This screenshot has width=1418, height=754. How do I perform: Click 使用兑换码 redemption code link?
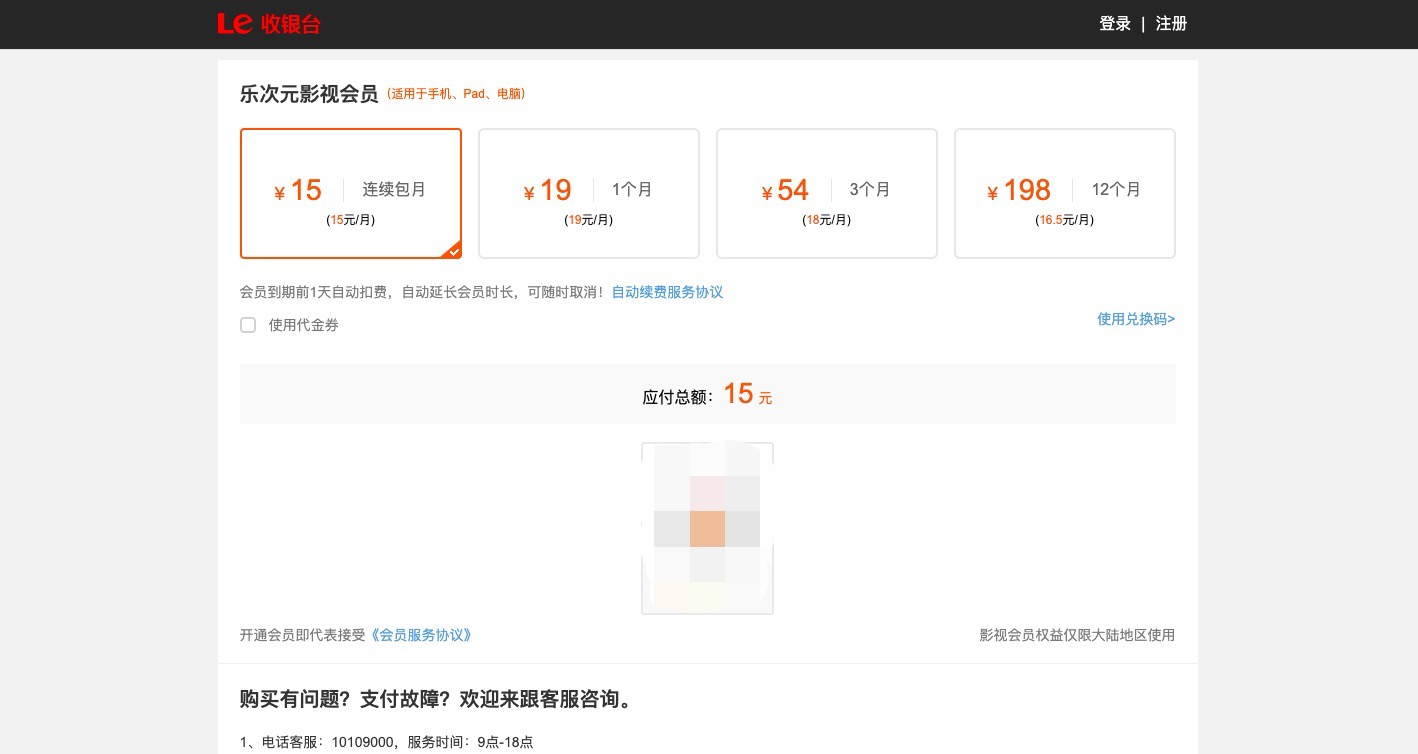pyautogui.click(x=1136, y=319)
